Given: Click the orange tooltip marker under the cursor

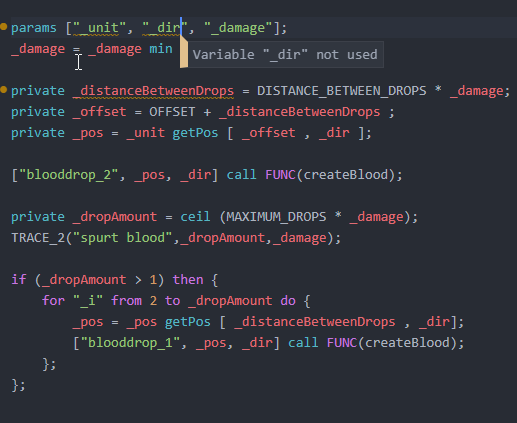Looking at the screenshot, I should 184,52.
